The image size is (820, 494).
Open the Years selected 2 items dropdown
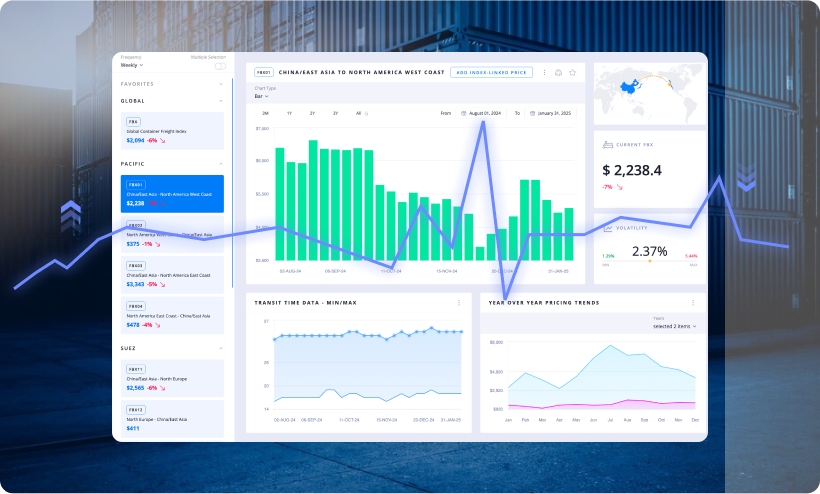click(x=675, y=326)
